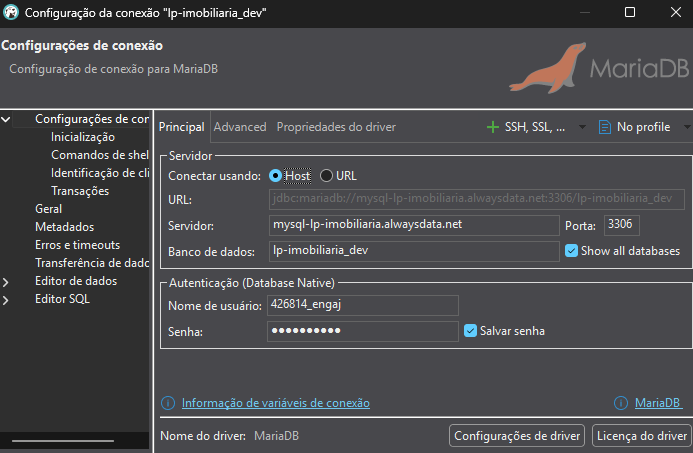Select Comandos de shell tree item
Image resolution: width=693 pixels, height=453 pixels.
[x=100, y=155]
